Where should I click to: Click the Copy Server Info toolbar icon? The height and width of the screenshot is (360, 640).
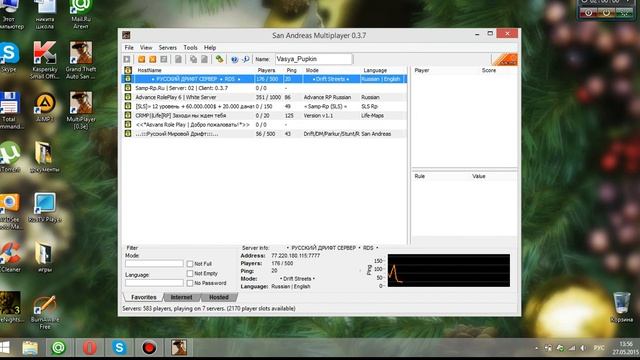click(193, 59)
